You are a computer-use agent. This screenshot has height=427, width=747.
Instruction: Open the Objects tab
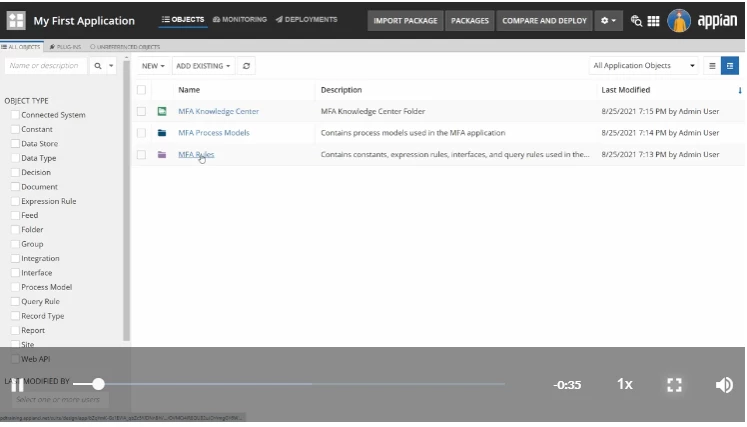183,20
